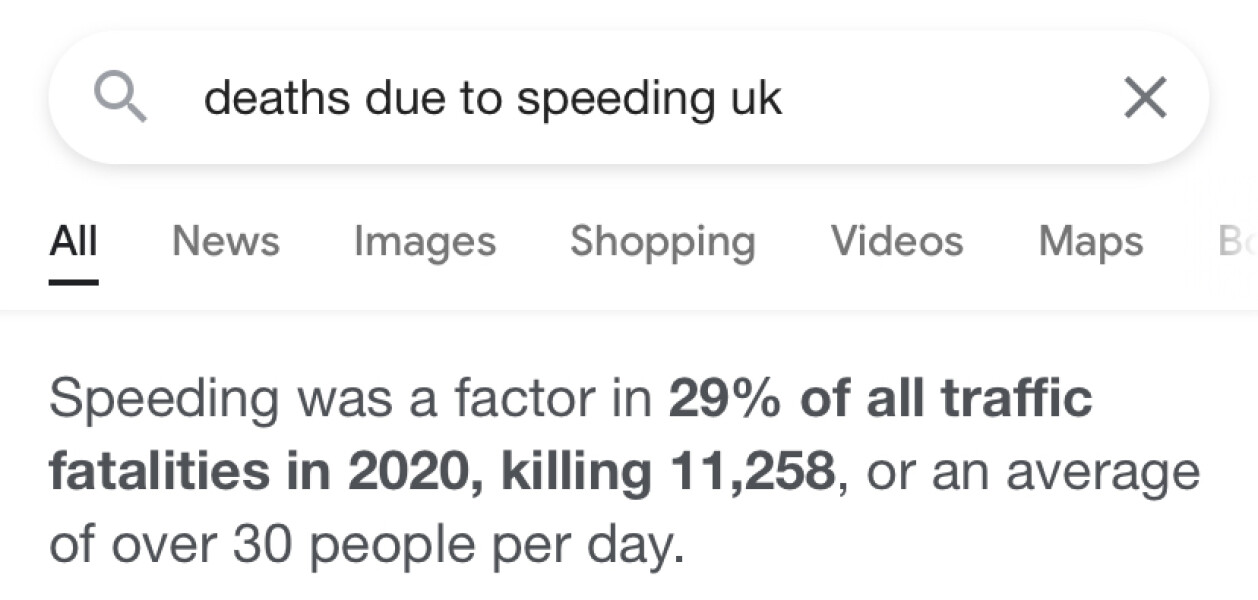
Task: Switch to the News tab
Action: (x=225, y=241)
